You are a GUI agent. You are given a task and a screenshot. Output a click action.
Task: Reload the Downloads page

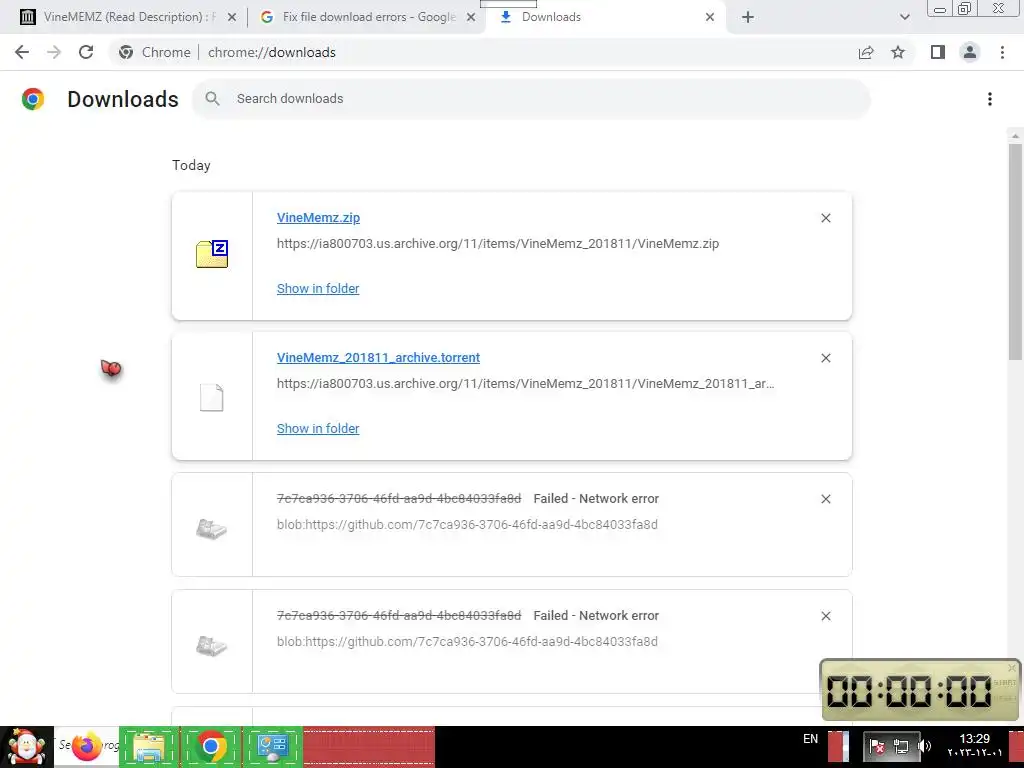pos(86,52)
